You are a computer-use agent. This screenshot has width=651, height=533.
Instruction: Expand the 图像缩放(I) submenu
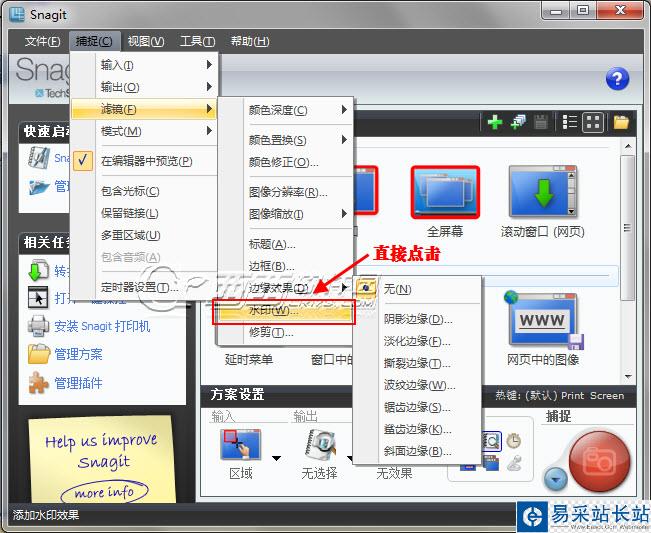pyautogui.click(x=286, y=214)
